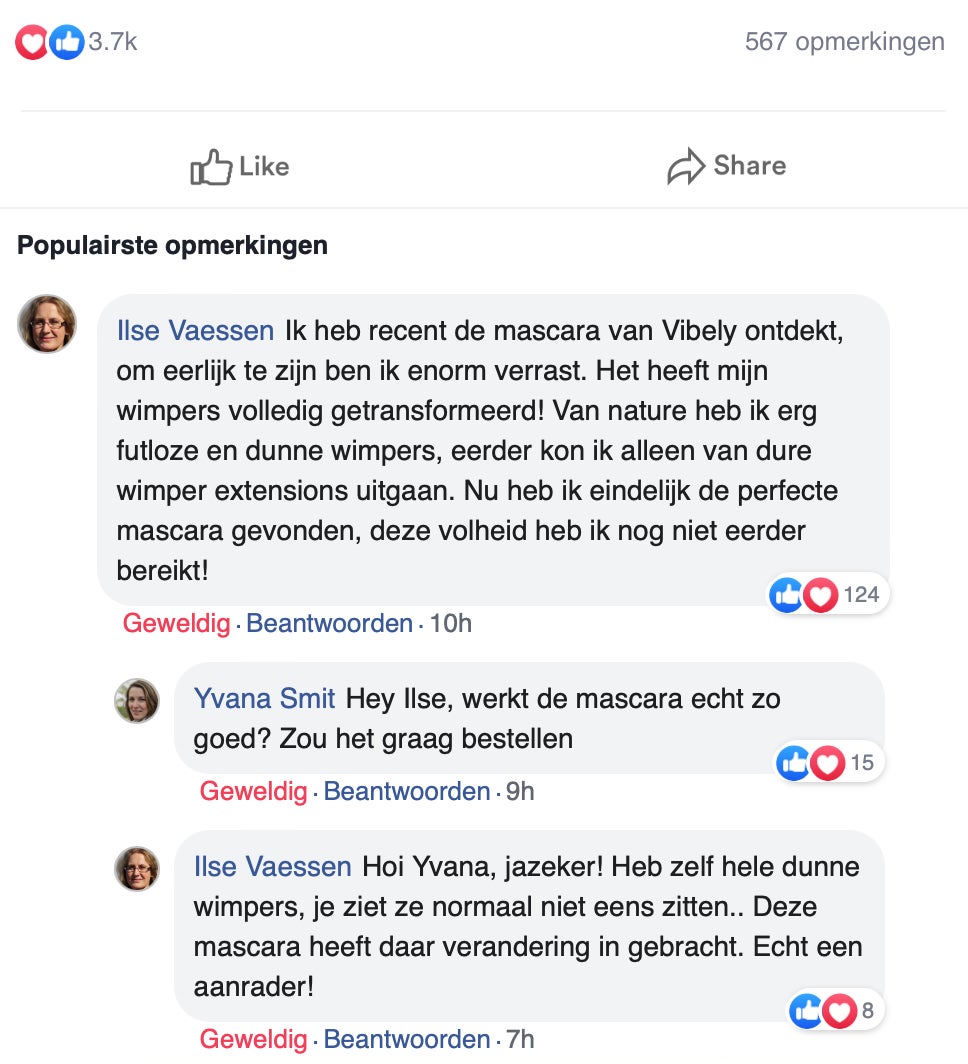The height and width of the screenshot is (1064, 968).
Task: Open Ilse Vaessen's profile picture on the top comment
Action: (47, 324)
